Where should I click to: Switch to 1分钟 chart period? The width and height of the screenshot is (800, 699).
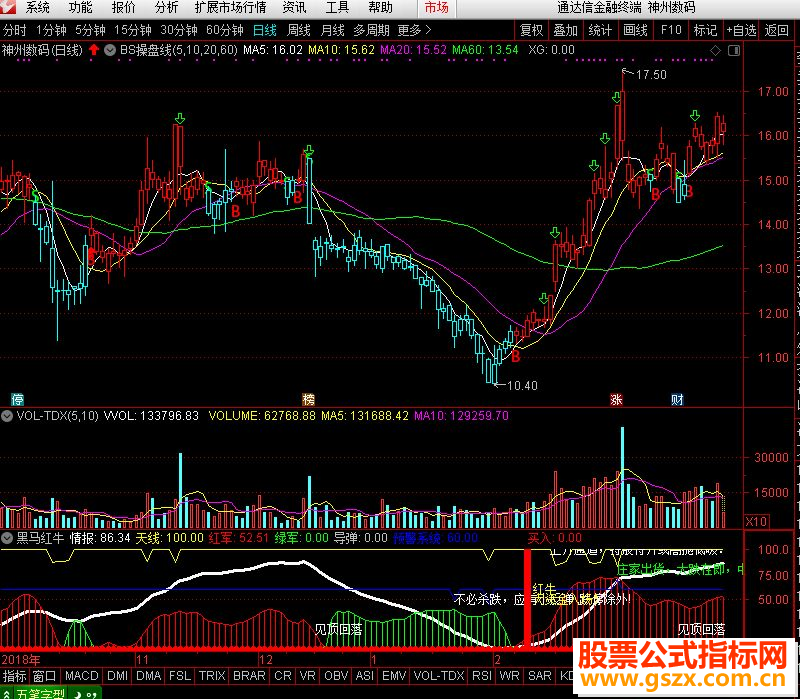(51, 31)
